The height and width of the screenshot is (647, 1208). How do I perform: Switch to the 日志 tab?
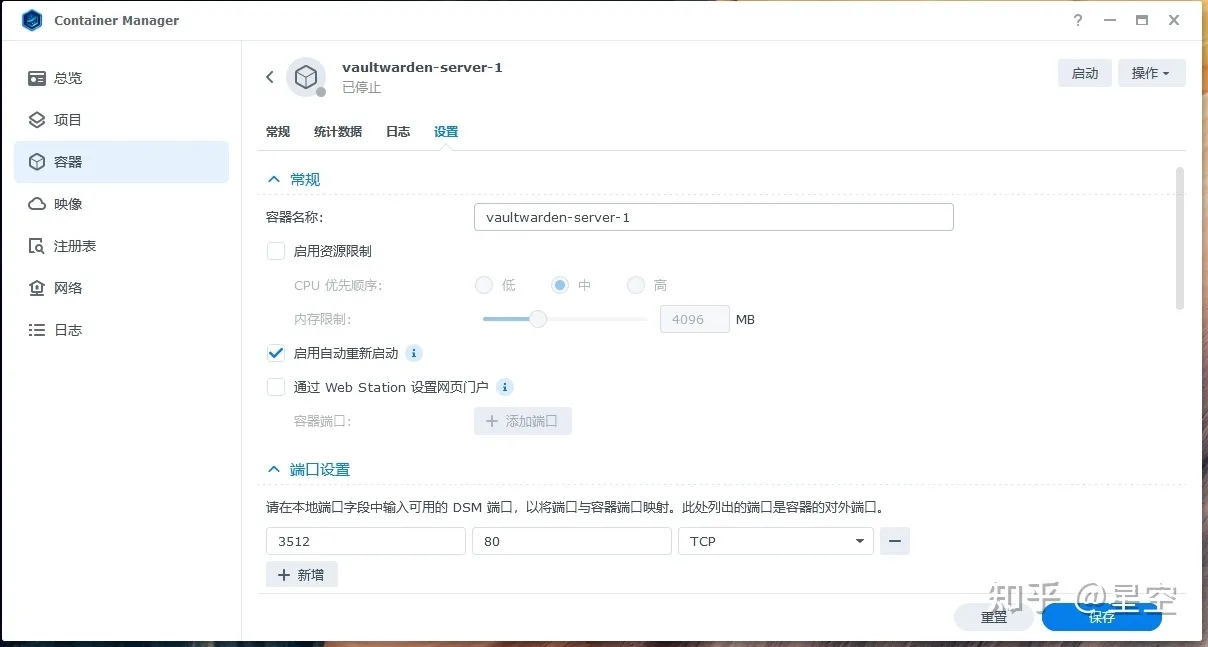tap(398, 132)
